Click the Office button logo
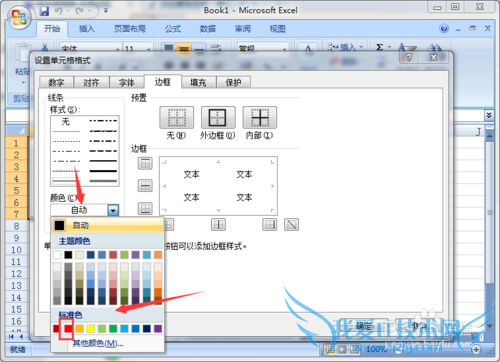 click(19, 17)
